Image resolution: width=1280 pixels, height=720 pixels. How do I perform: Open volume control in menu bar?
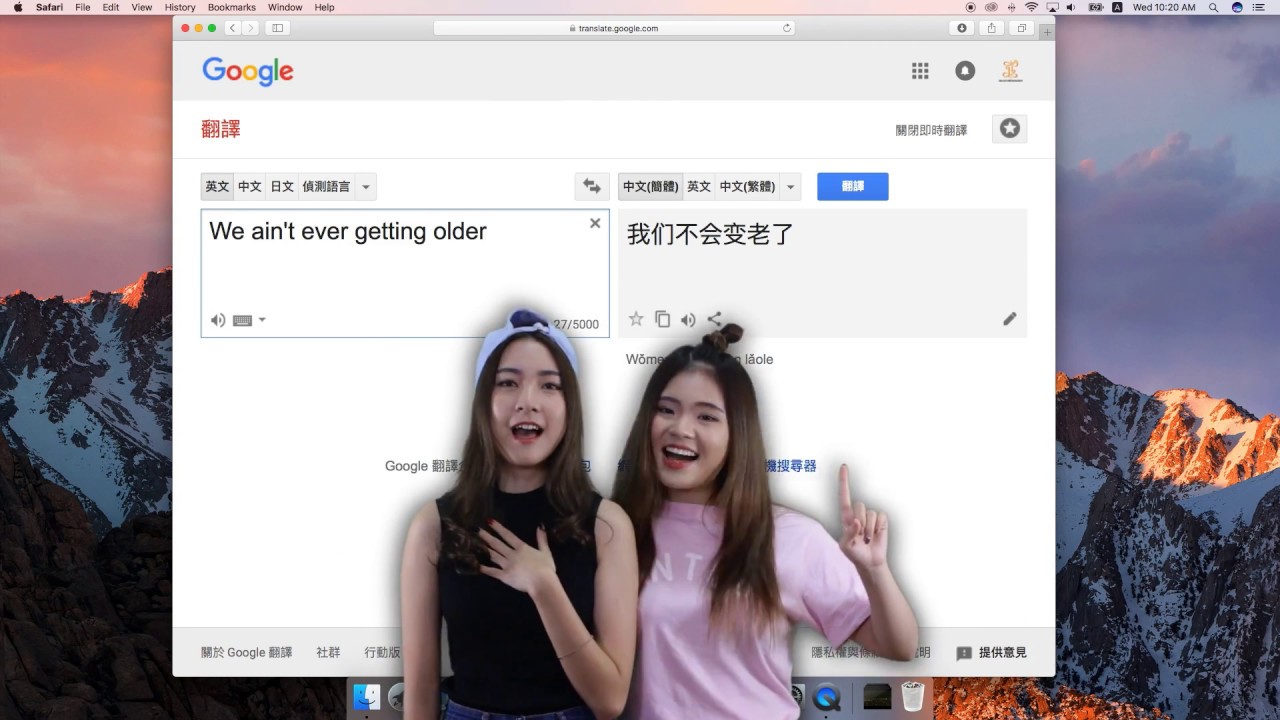[1071, 7]
